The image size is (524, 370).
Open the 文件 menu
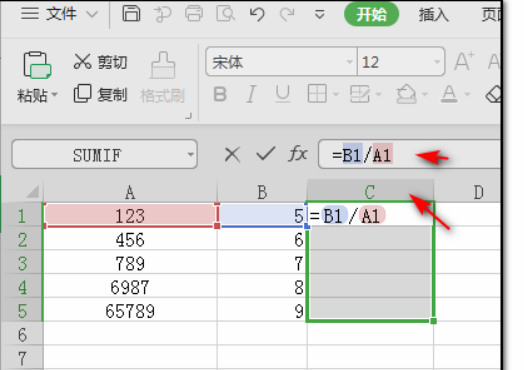61,14
